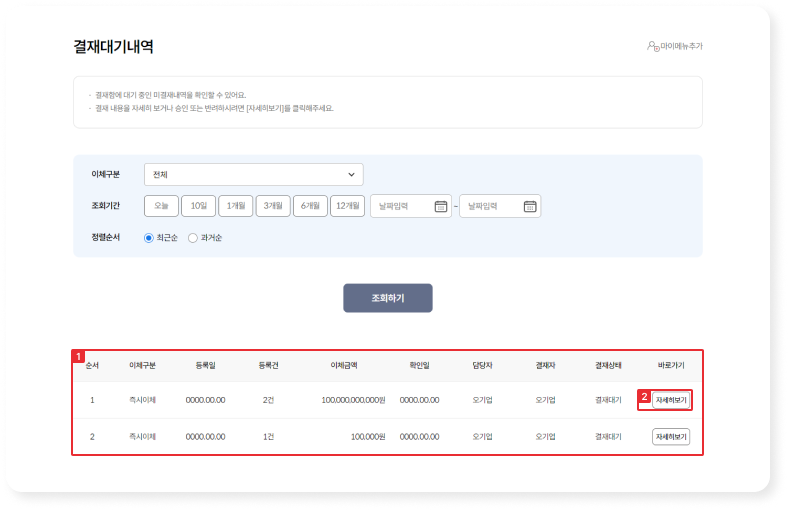Click the 조회하기 search button
This screenshot has height=510, width=788.
click(x=387, y=298)
